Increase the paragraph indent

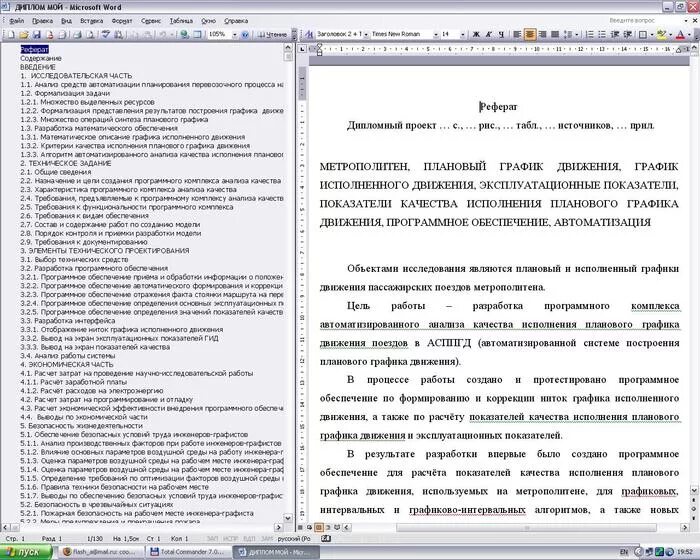627,34
